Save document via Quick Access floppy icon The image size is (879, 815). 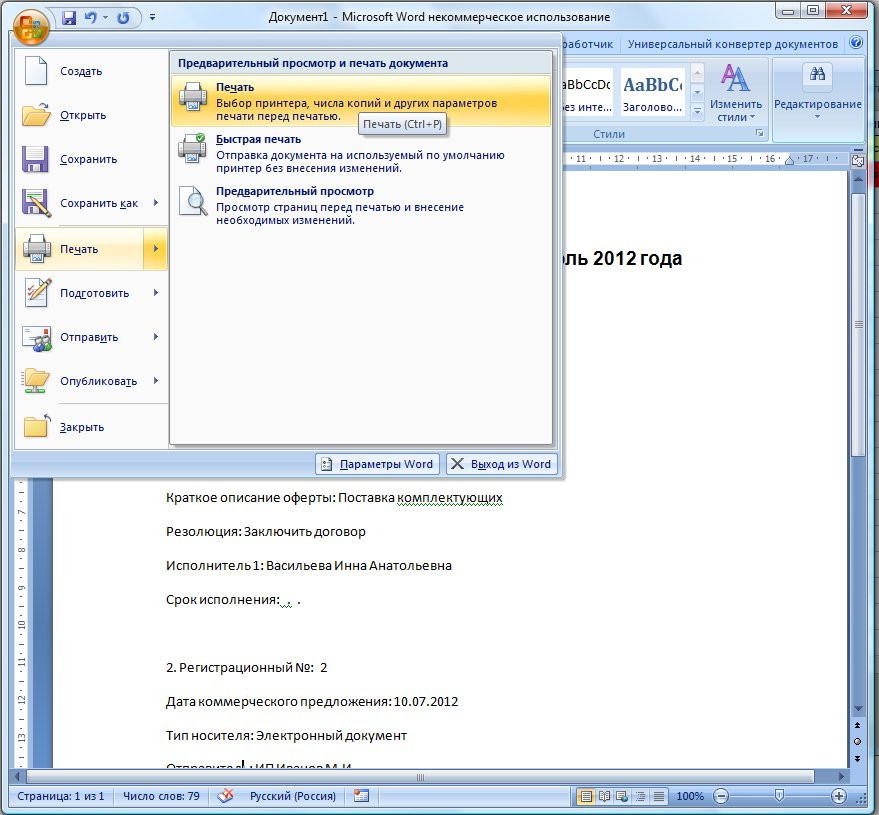(x=69, y=18)
